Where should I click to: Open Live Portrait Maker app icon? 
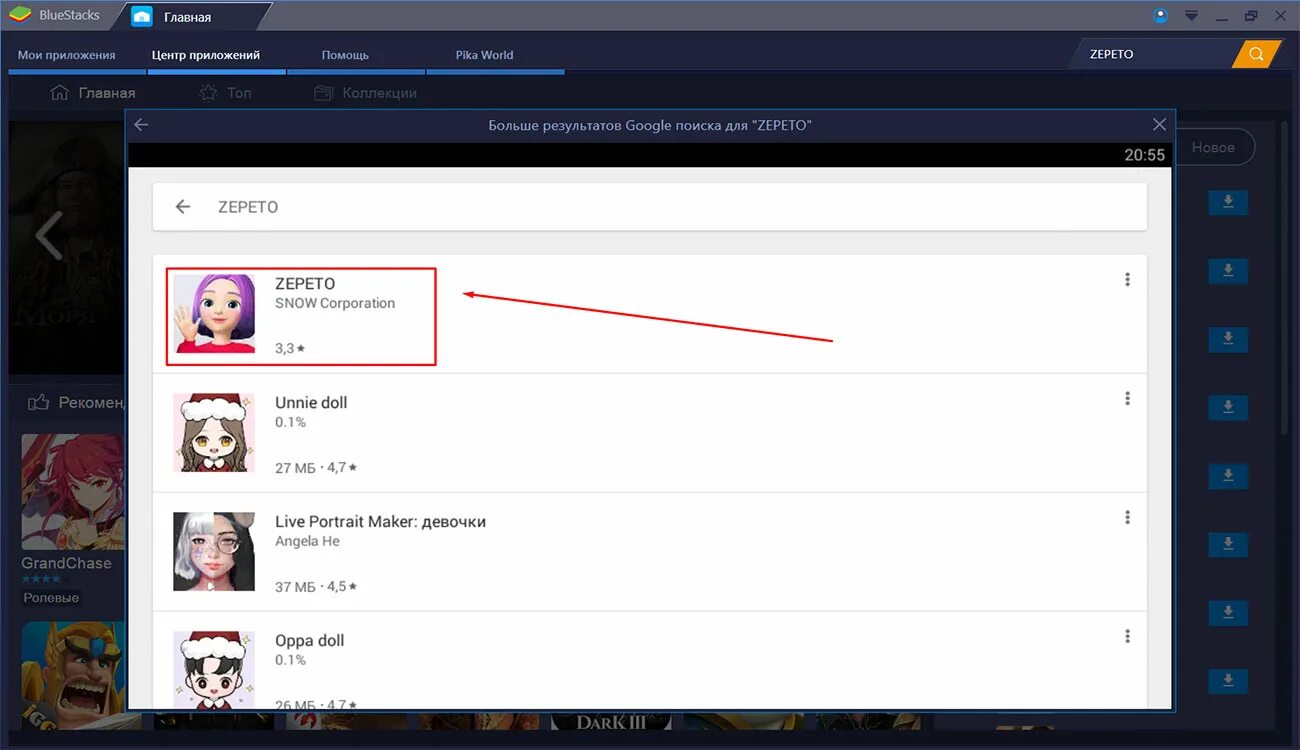pyautogui.click(x=214, y=551)
